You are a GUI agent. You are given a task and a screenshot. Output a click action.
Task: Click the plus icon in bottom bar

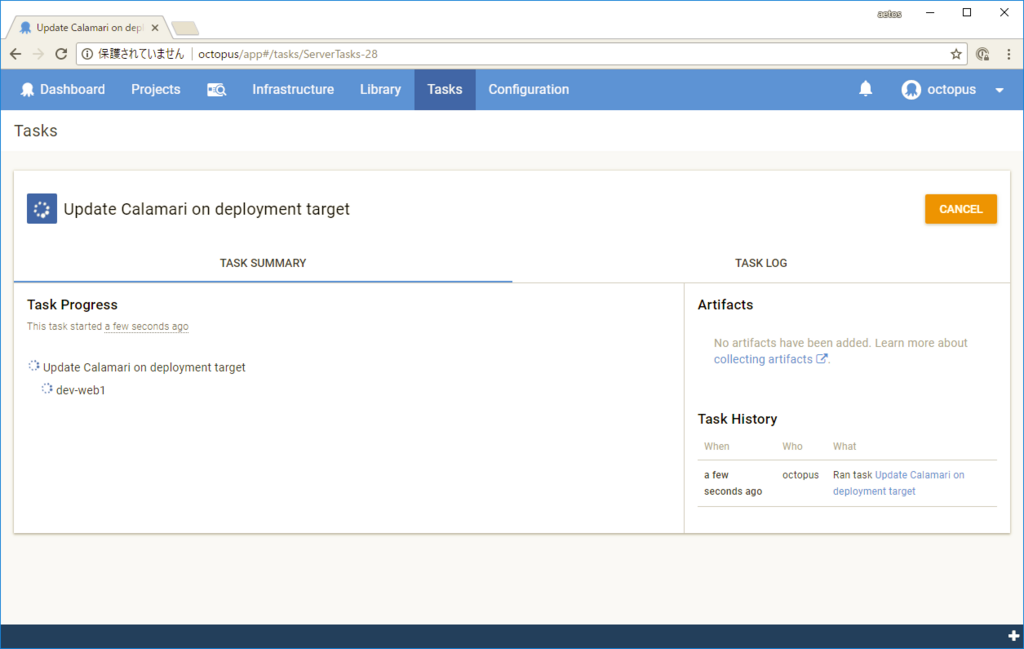[1014, 636]
